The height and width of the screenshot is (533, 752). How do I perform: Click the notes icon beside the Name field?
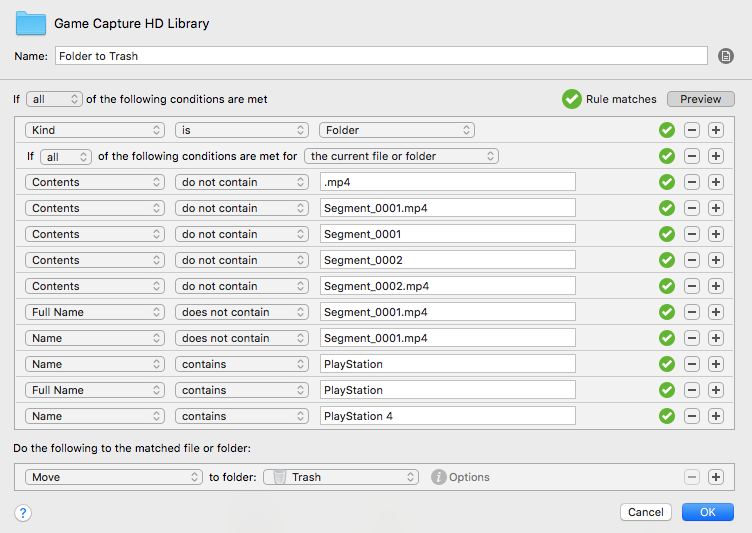pyautogui.click(x=726, y=56)
